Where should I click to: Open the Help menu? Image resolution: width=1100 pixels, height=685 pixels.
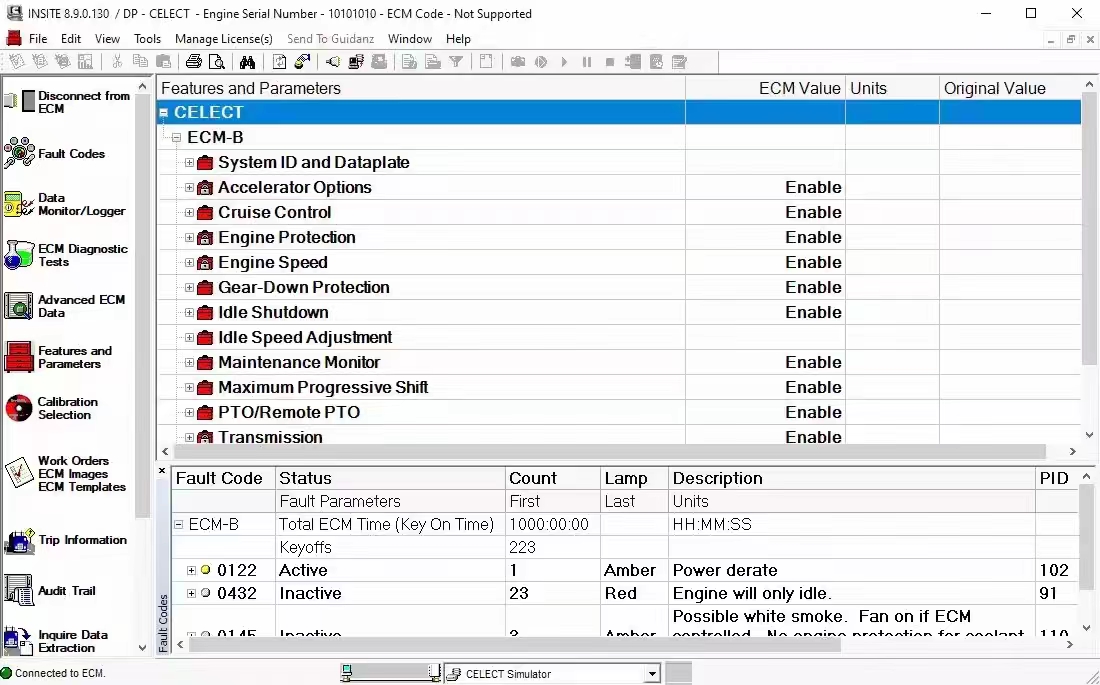[458, 39]
